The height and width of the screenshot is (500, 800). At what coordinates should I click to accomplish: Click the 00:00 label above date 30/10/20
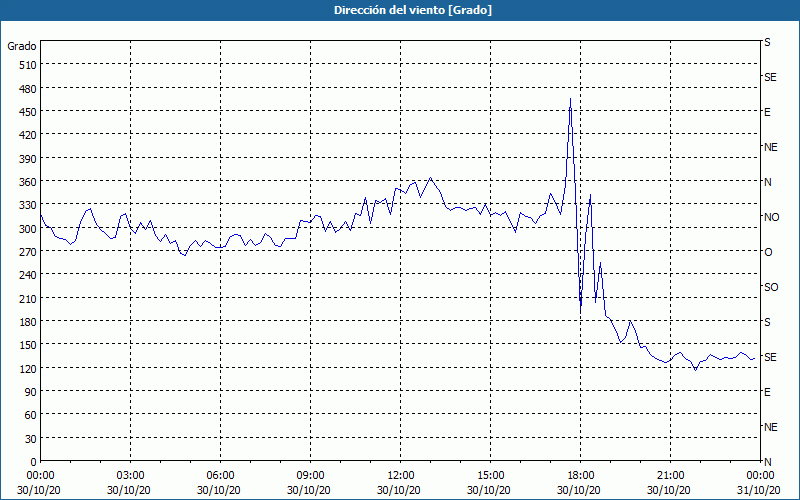click(40, 476)
